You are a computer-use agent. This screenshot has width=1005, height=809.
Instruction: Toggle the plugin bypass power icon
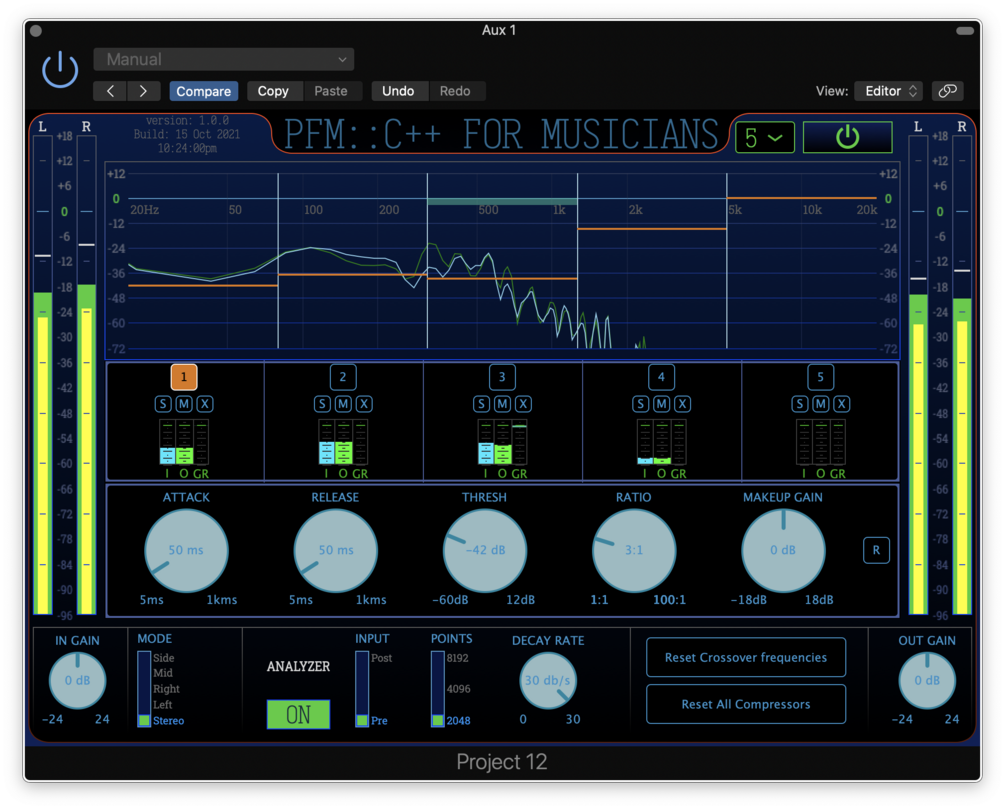pyautogui.click(x=60, y=70)
